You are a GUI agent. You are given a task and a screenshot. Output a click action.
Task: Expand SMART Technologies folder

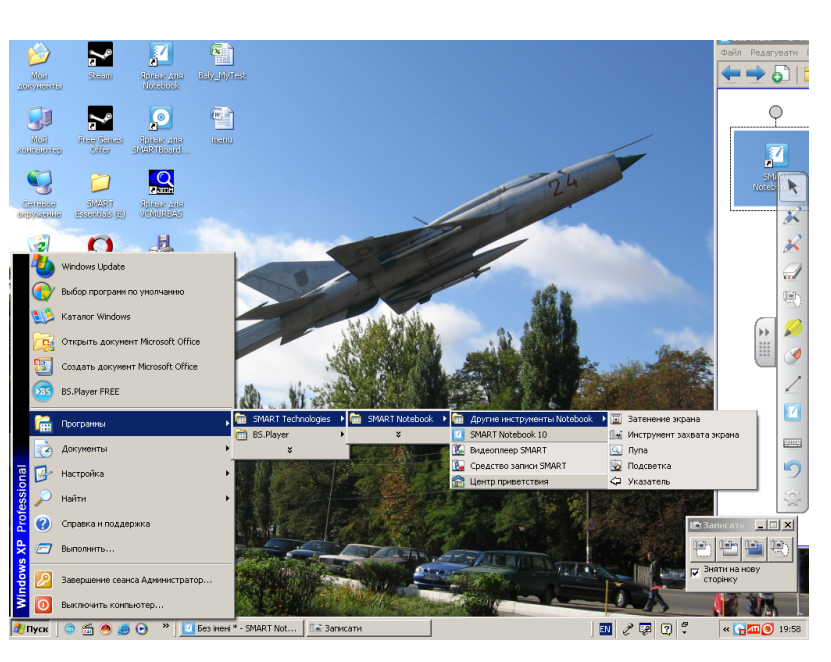point(290,419)
